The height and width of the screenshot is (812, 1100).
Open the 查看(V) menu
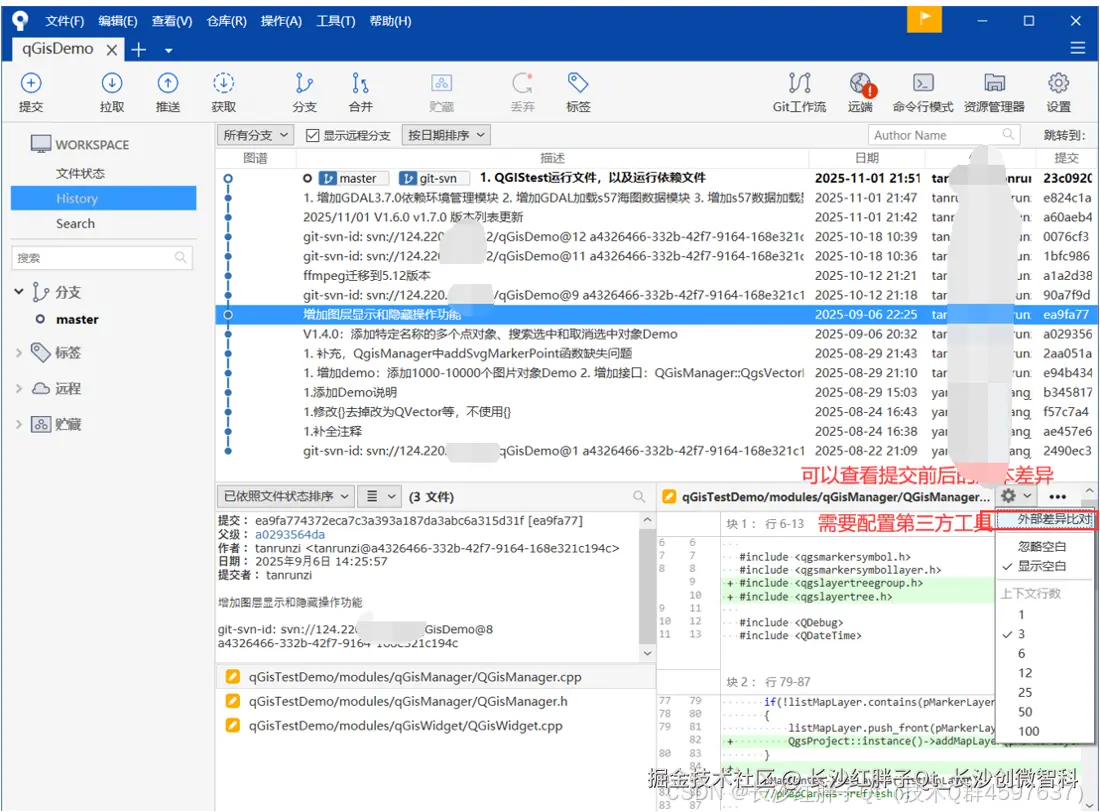(172, 21)
